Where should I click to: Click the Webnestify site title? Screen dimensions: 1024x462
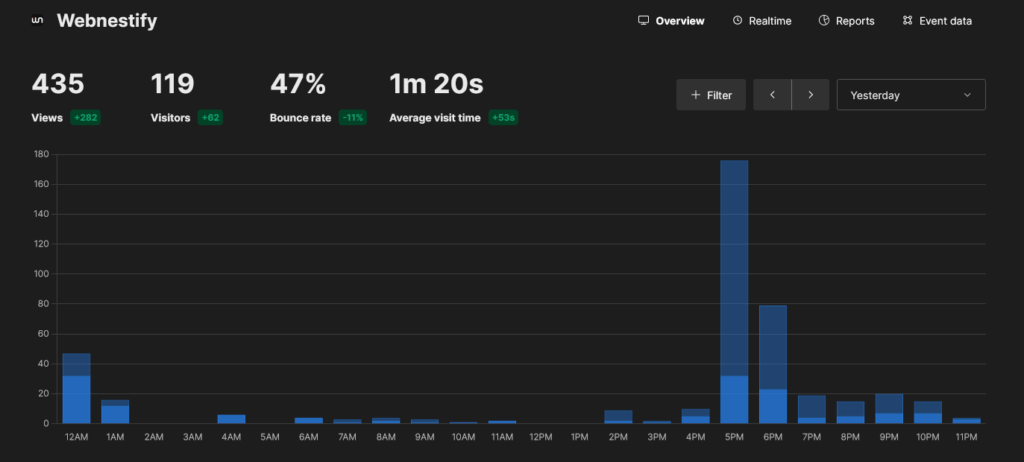107,21
